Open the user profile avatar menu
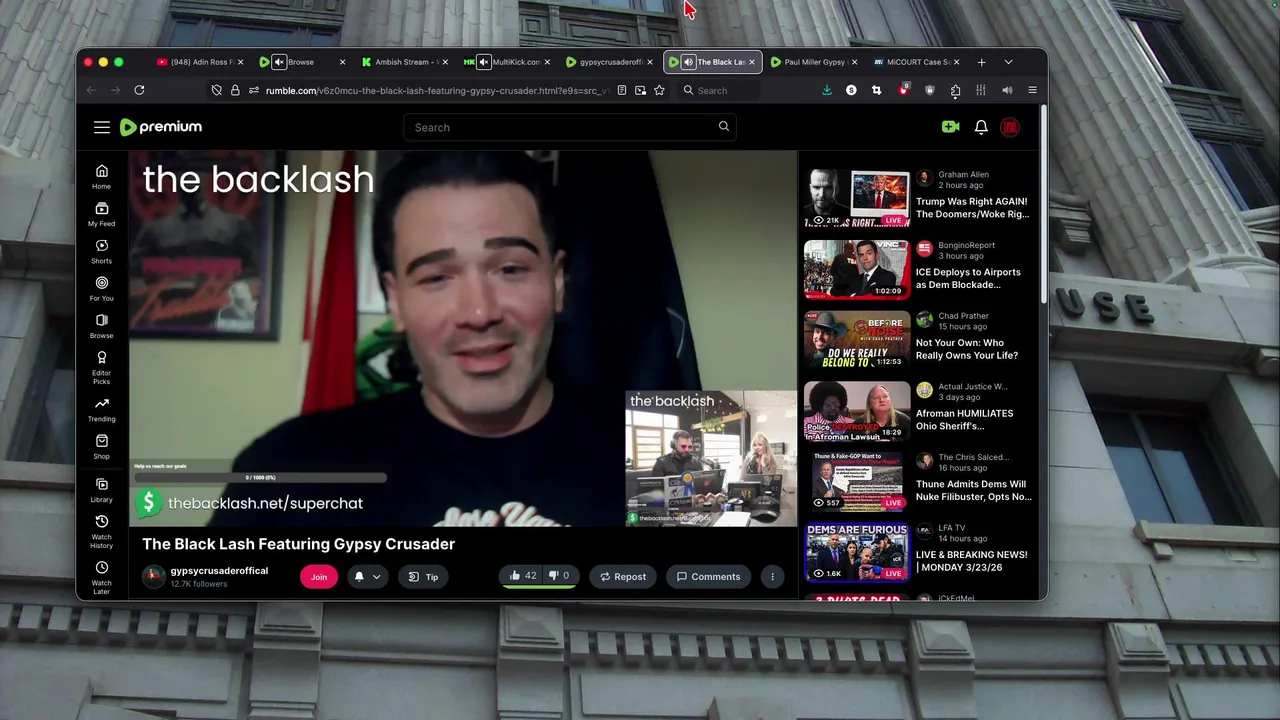This screenshot has width=1280, height=720. coord(1010,127)
